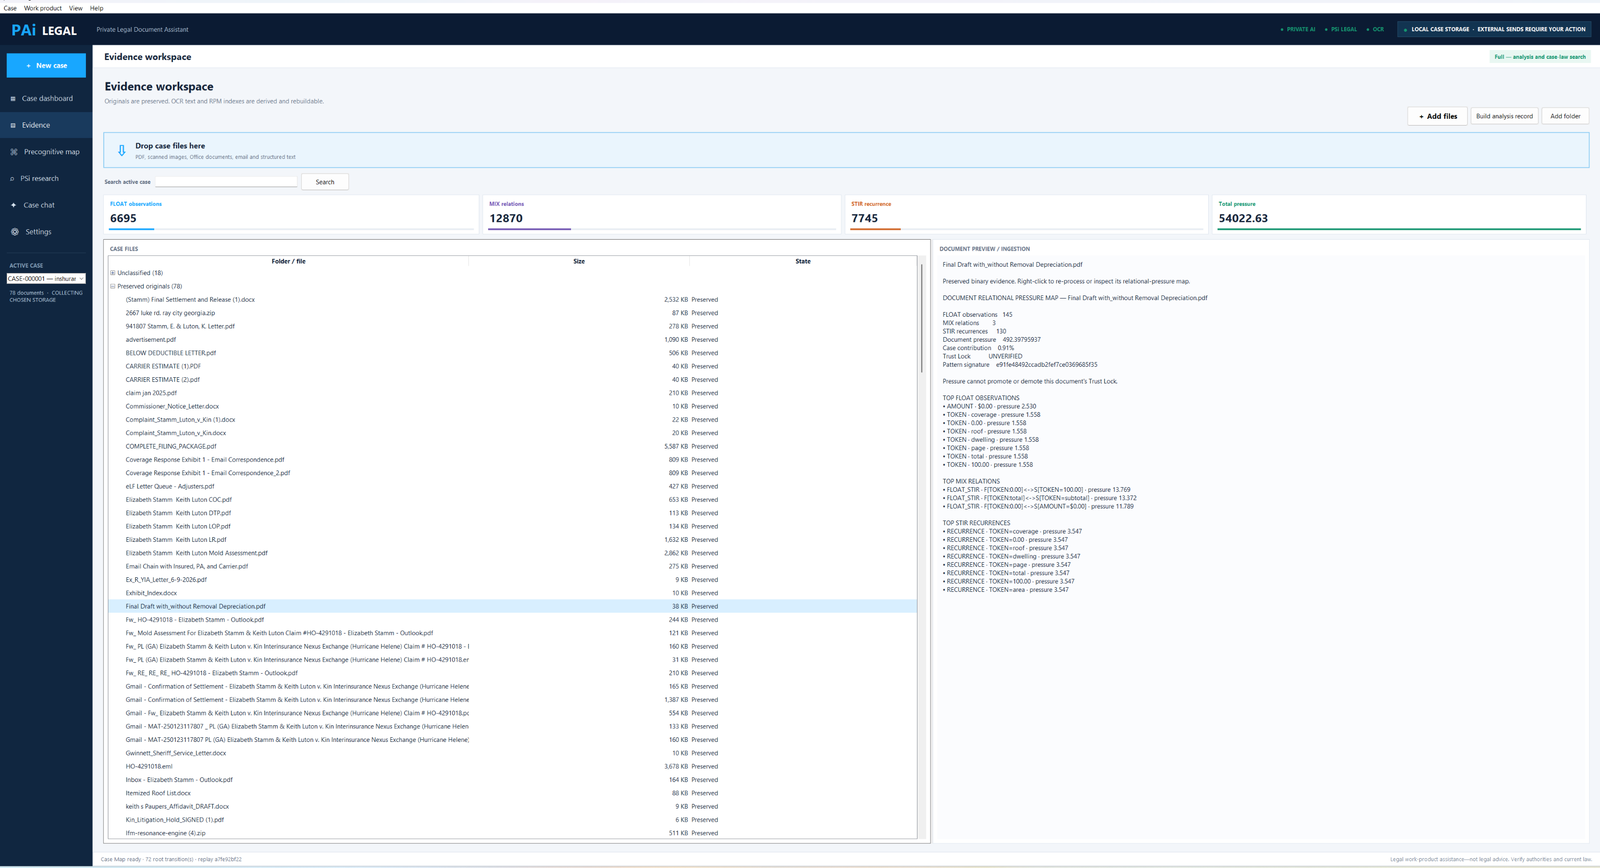The height and width of the screenshot is (868, 1600).
Task: Click the PRIVATE AI status indicator
Action: point(1298,29)
